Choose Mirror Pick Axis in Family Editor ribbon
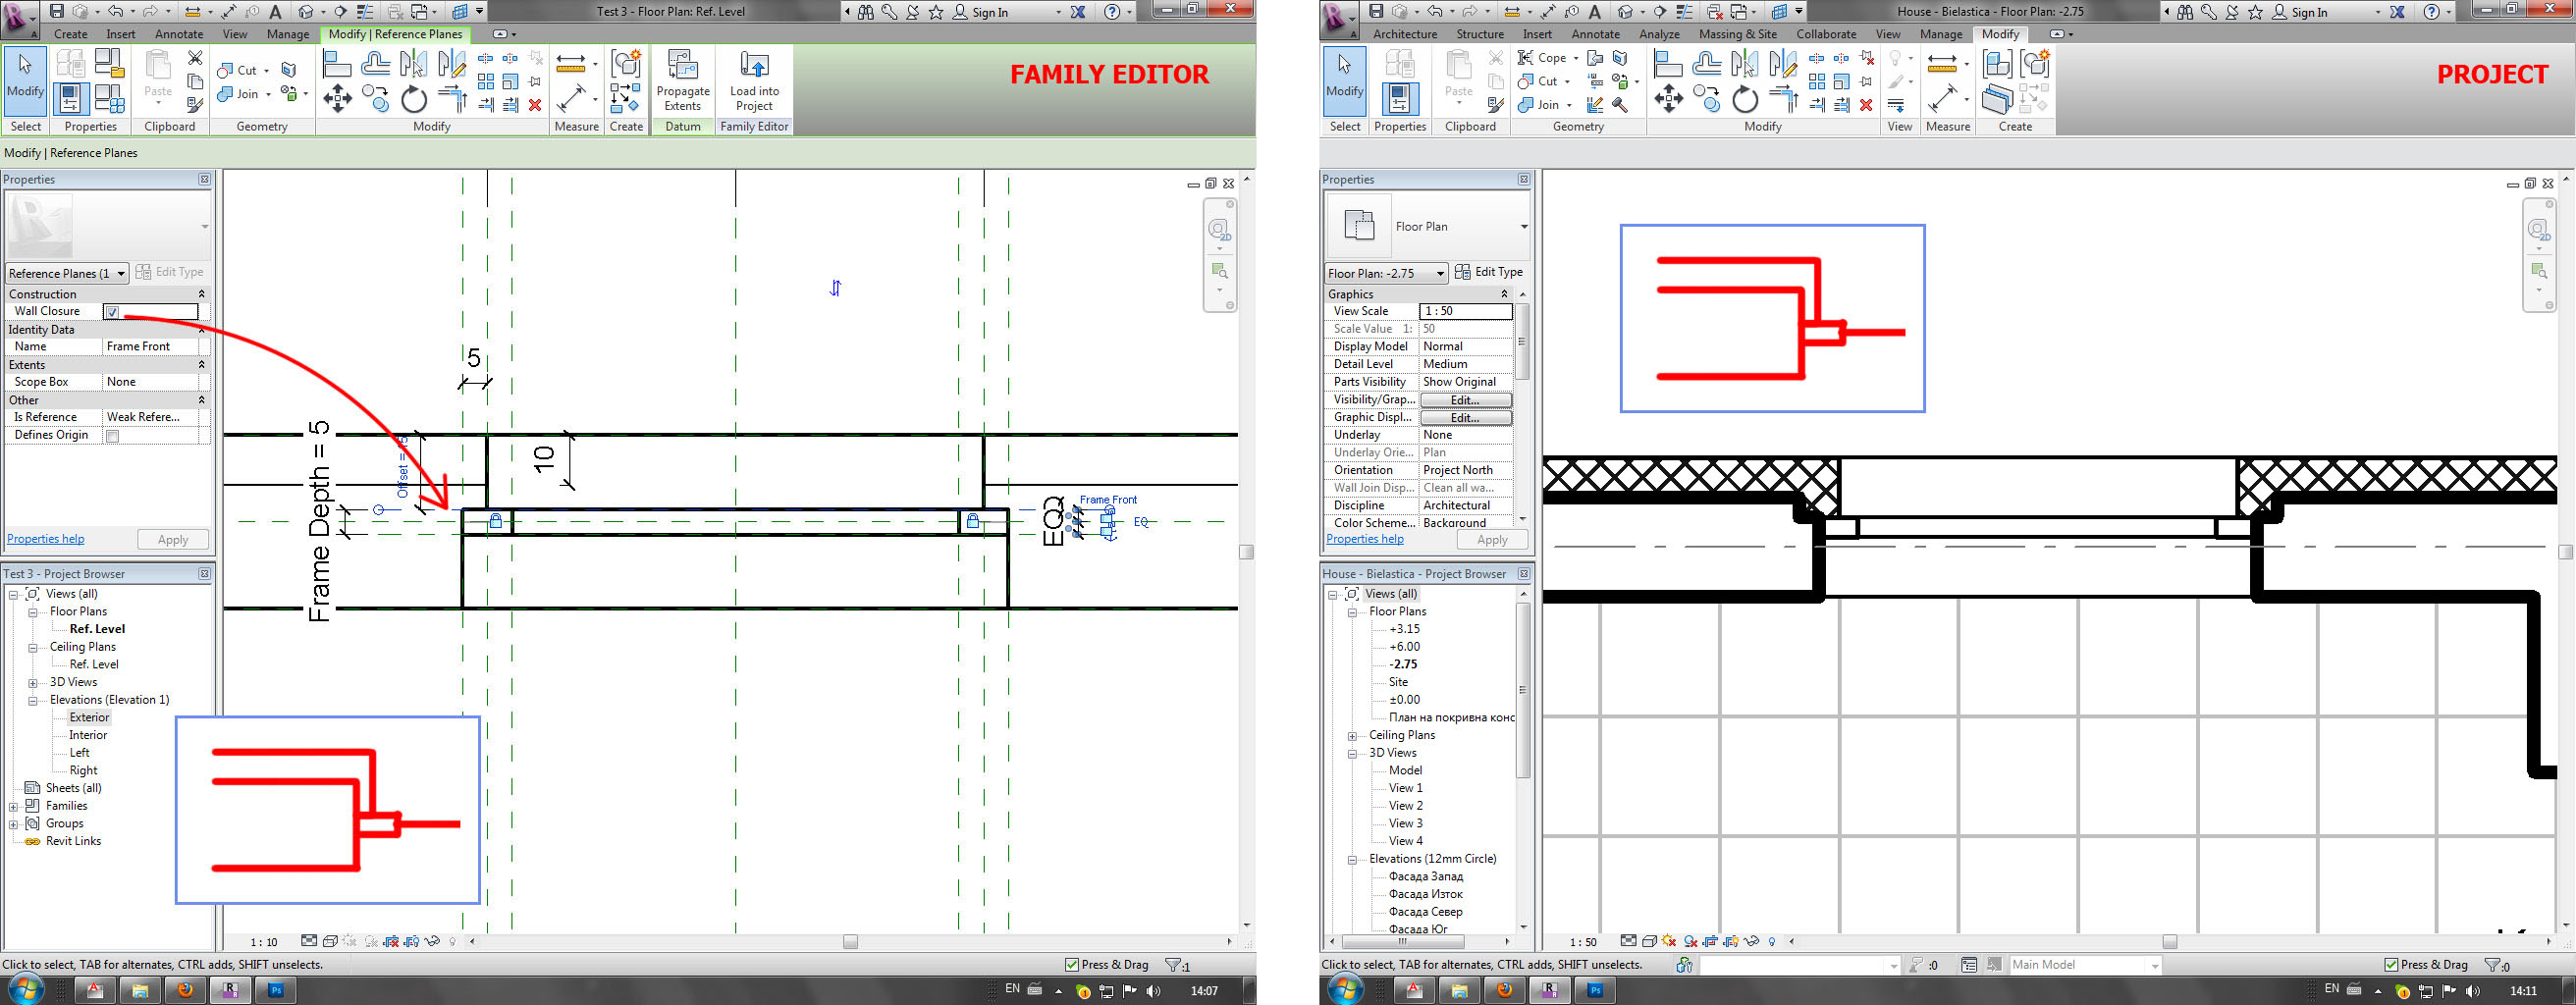 click(x=413, y=64)
